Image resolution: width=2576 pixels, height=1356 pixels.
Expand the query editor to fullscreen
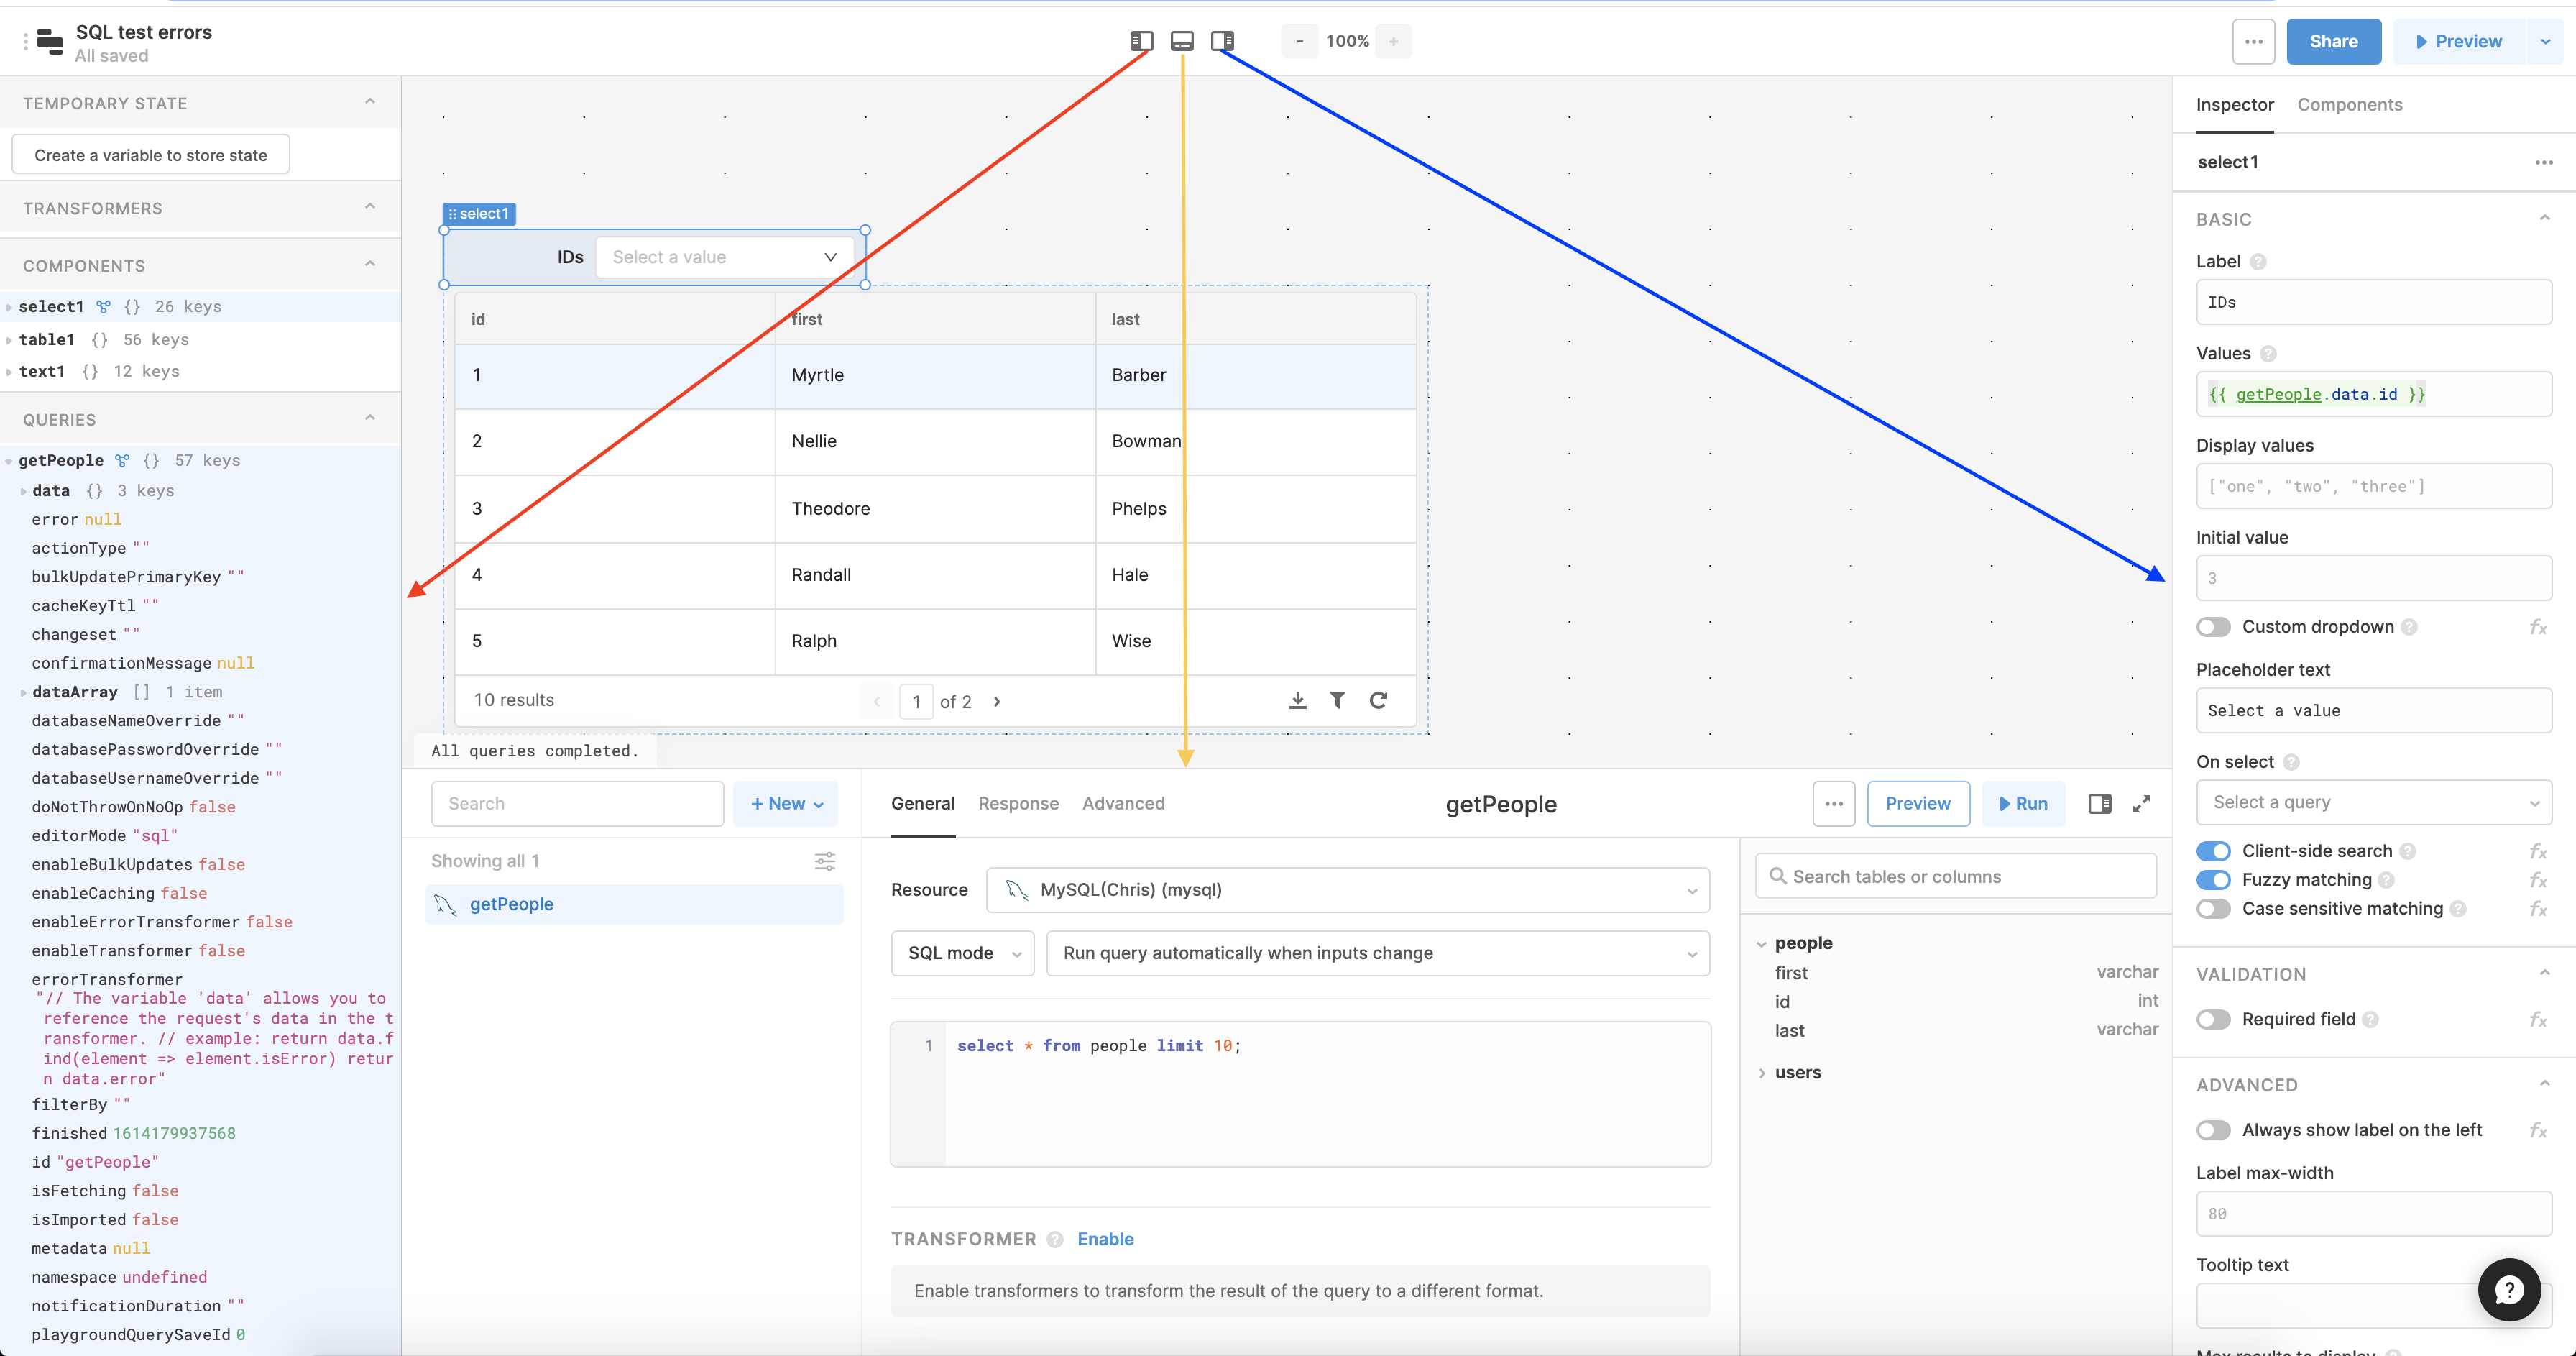click(2141, 804)
